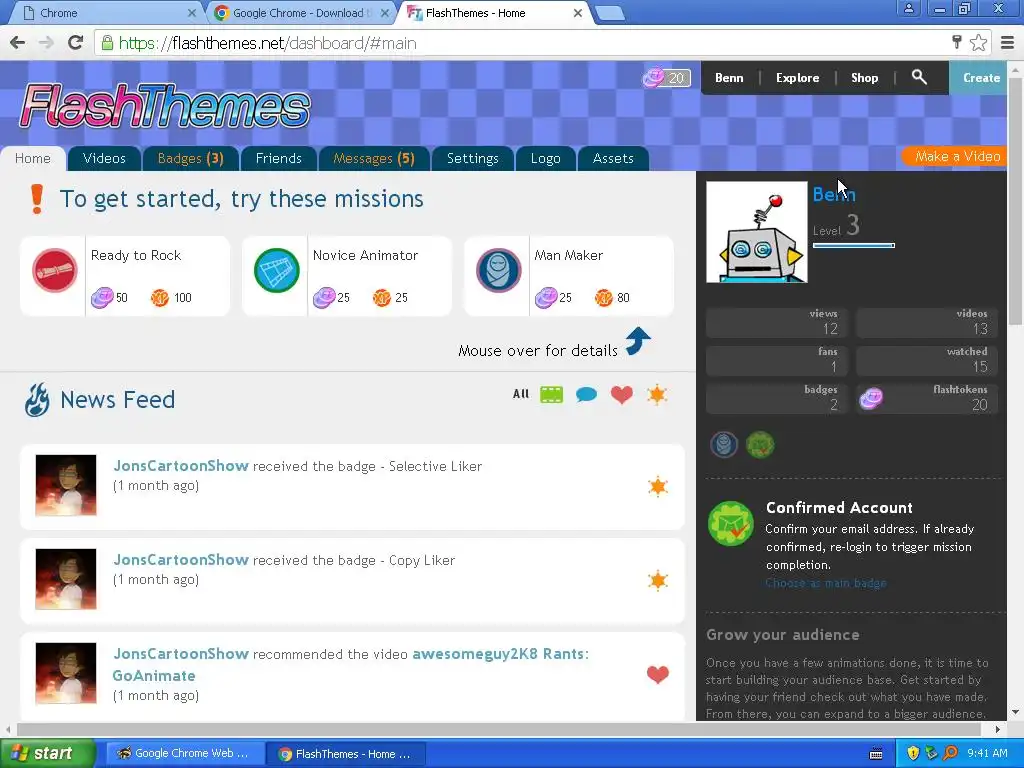Filter news feed by comments bubble icon
This screenshot has height=768, width=1024.
pyautogui.click(x=586, y=394)
